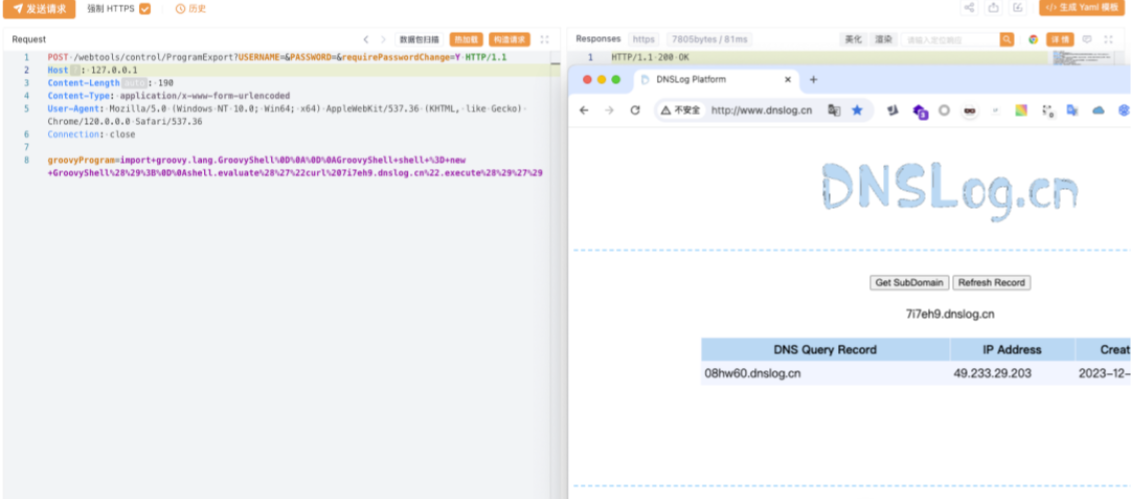Click the browser forward arrow

click(x=609, y=110)
